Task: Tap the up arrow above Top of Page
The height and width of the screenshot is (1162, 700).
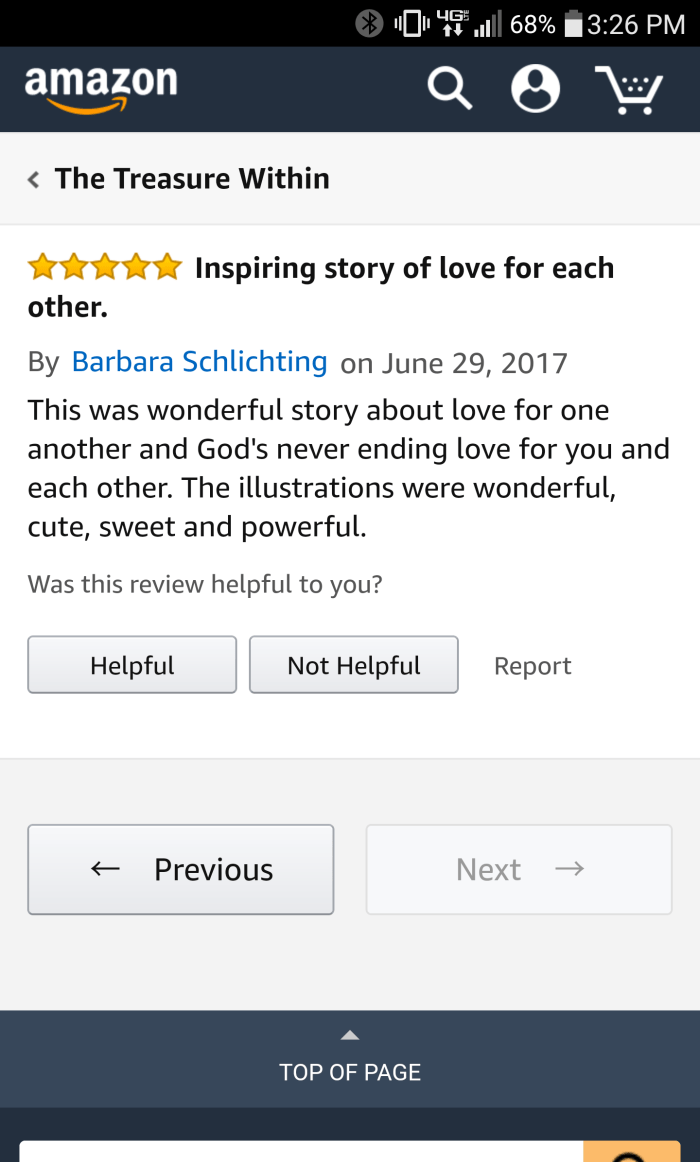Action: [349, 1035]
